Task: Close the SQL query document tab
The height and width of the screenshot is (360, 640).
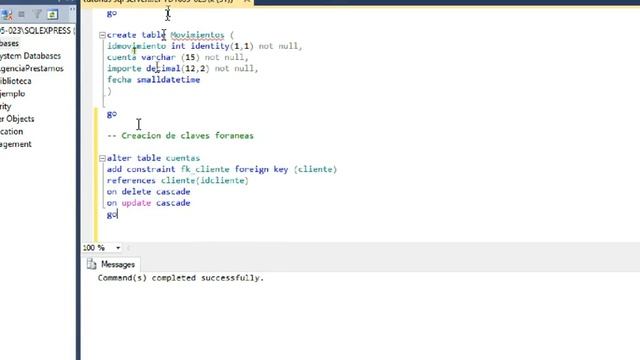Action: point(247,2)
